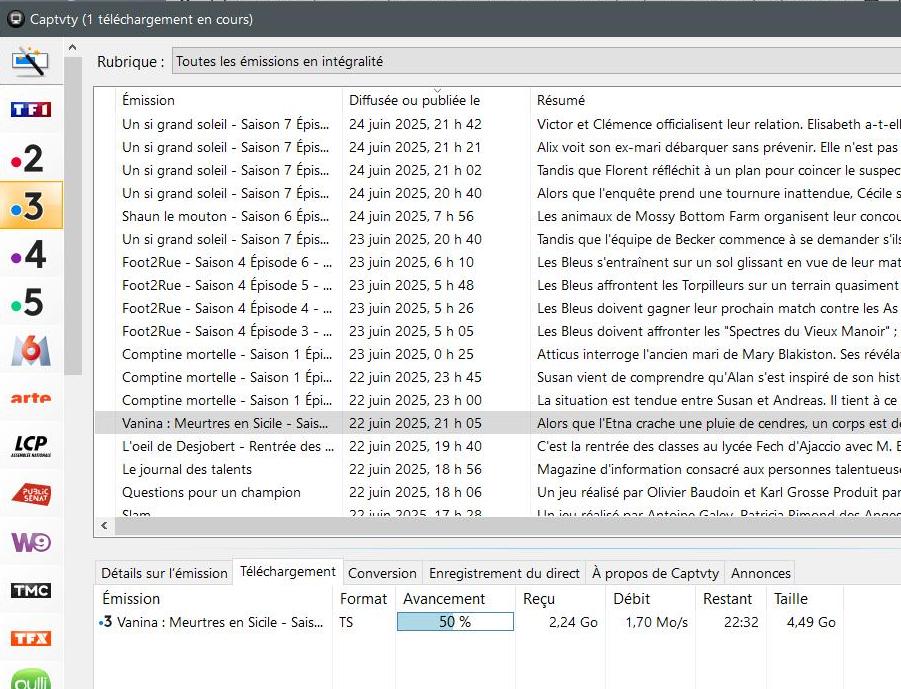
Task: Click the 50 % download progress bar
Action: pos(455,622)
